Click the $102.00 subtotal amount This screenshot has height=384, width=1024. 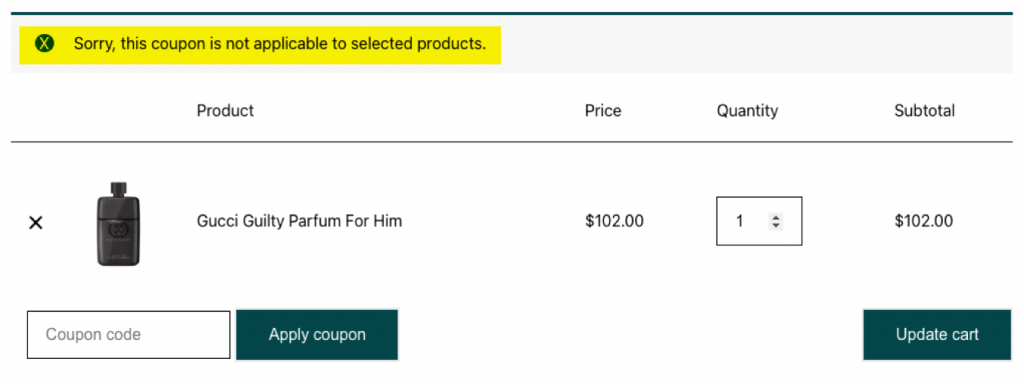(923, 221)
